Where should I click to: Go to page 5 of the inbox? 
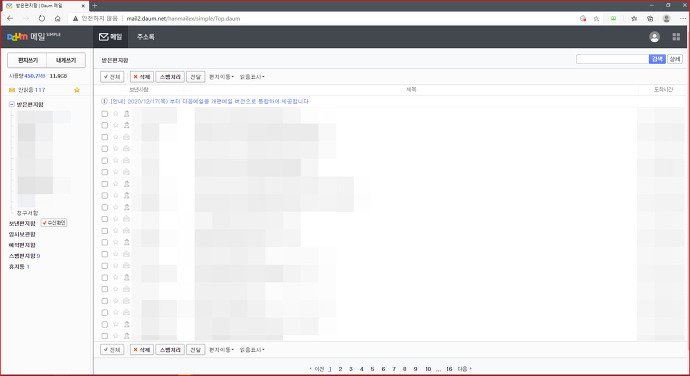[372, 369]
